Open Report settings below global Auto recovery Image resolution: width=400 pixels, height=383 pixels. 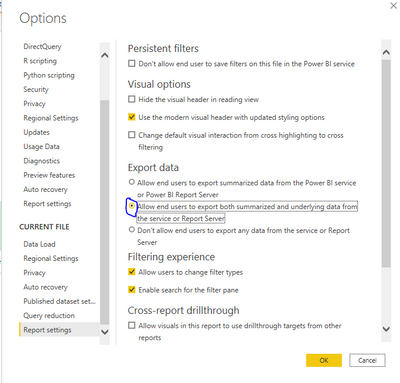[x=47, y=204]
